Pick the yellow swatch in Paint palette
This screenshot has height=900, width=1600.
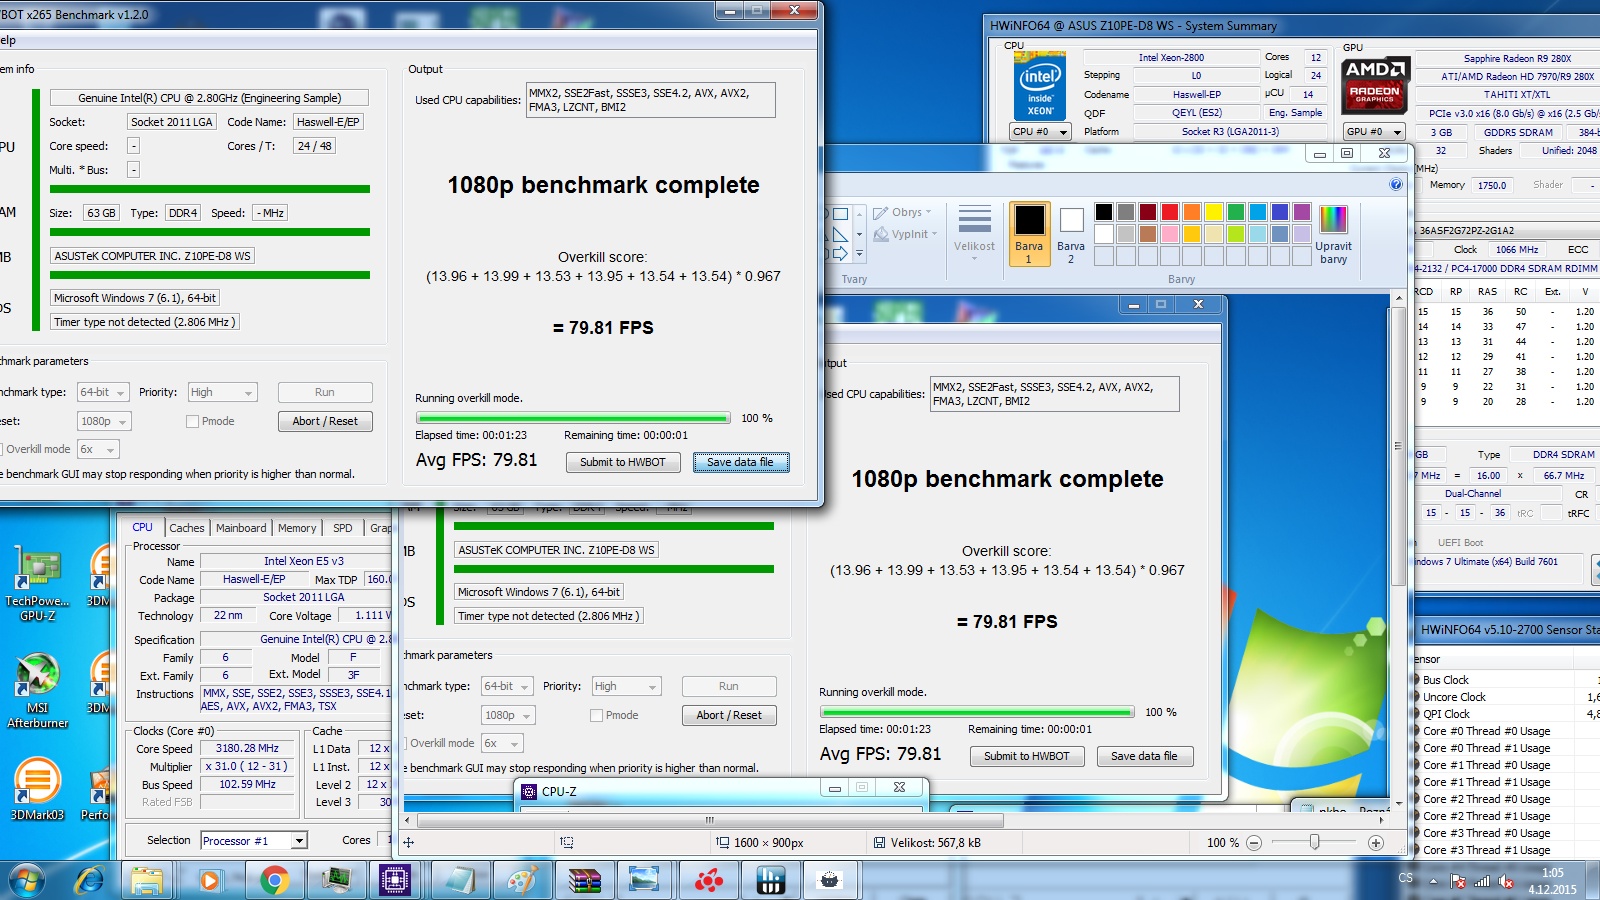[x=1213, y=212]
